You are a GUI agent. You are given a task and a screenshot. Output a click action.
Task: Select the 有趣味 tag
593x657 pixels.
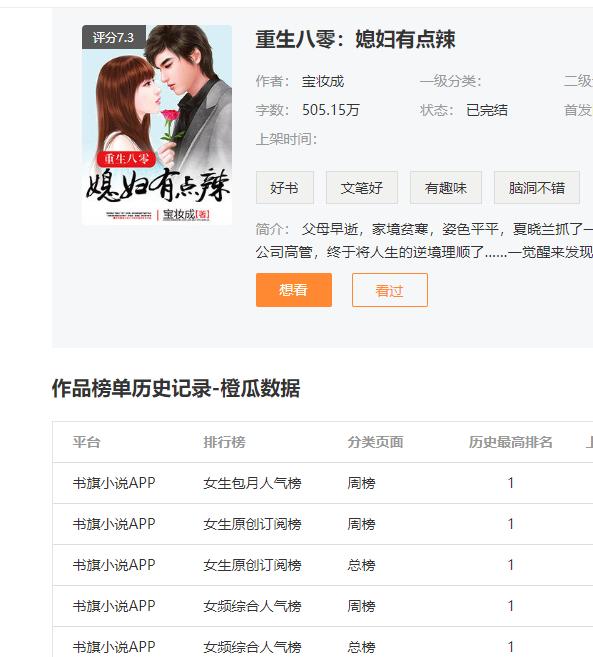coord(445,187)
